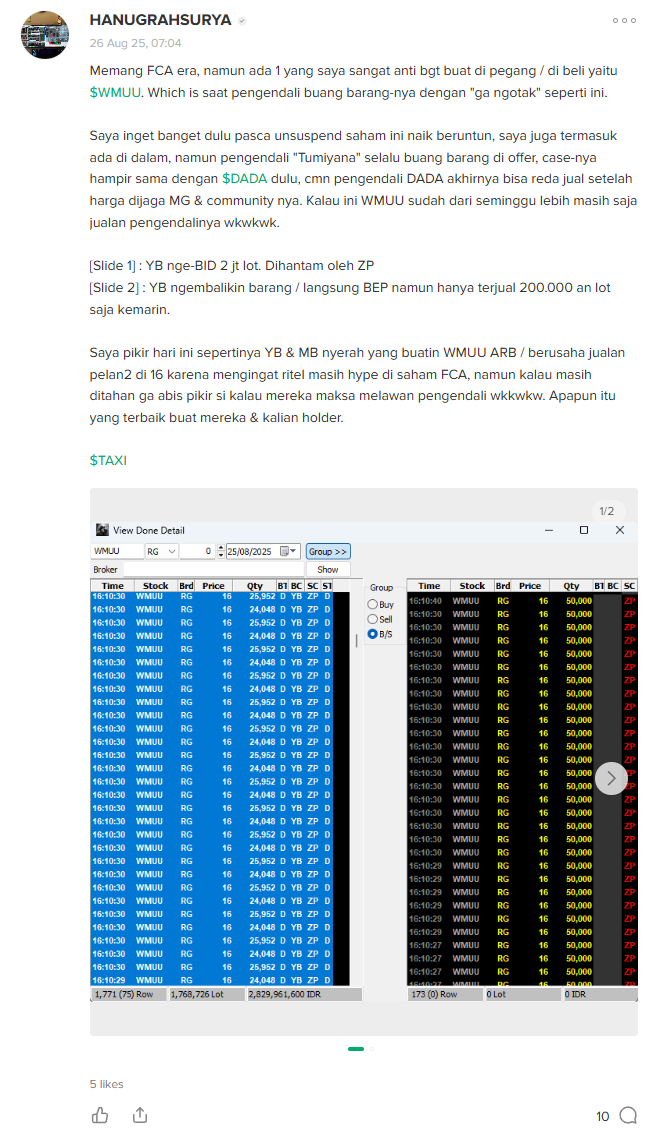Select the 16:10:29 row in left table
658x1133 pixels.
click(212, 980)
